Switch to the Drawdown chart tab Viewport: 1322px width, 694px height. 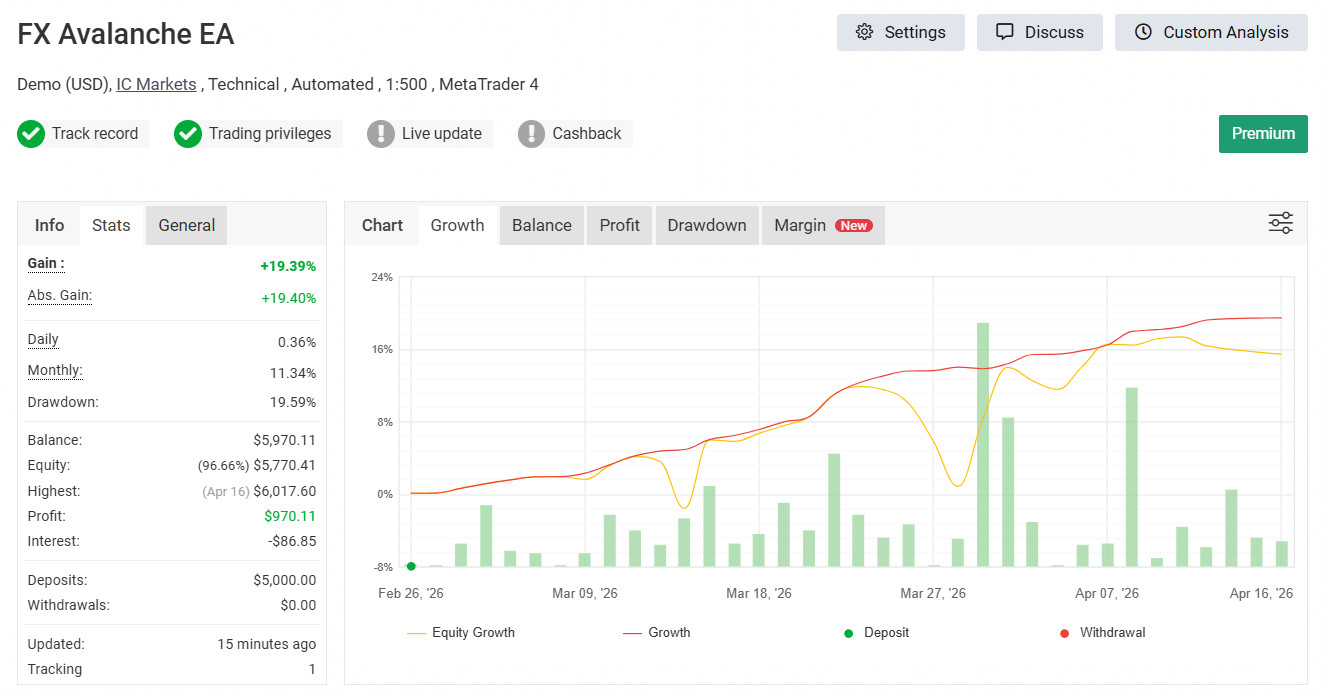[x=707, y=225]
